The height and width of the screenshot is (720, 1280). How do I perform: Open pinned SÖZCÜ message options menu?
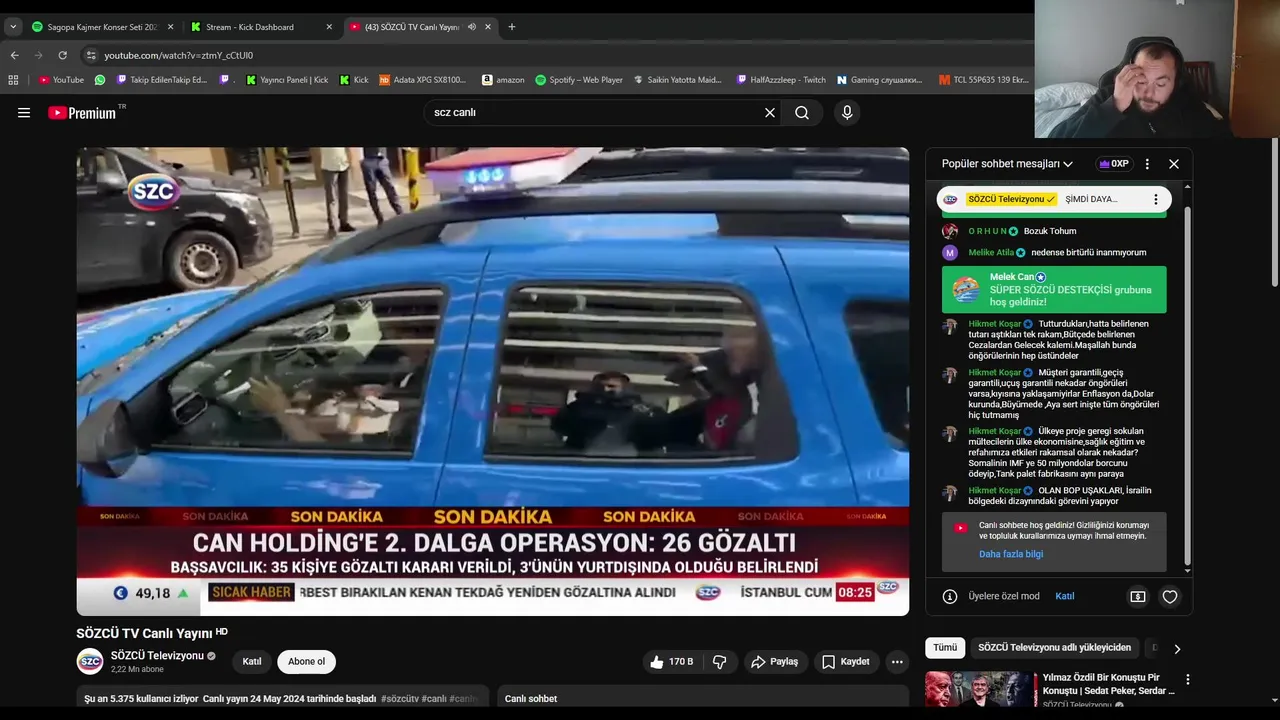[x=1156, y=199]
